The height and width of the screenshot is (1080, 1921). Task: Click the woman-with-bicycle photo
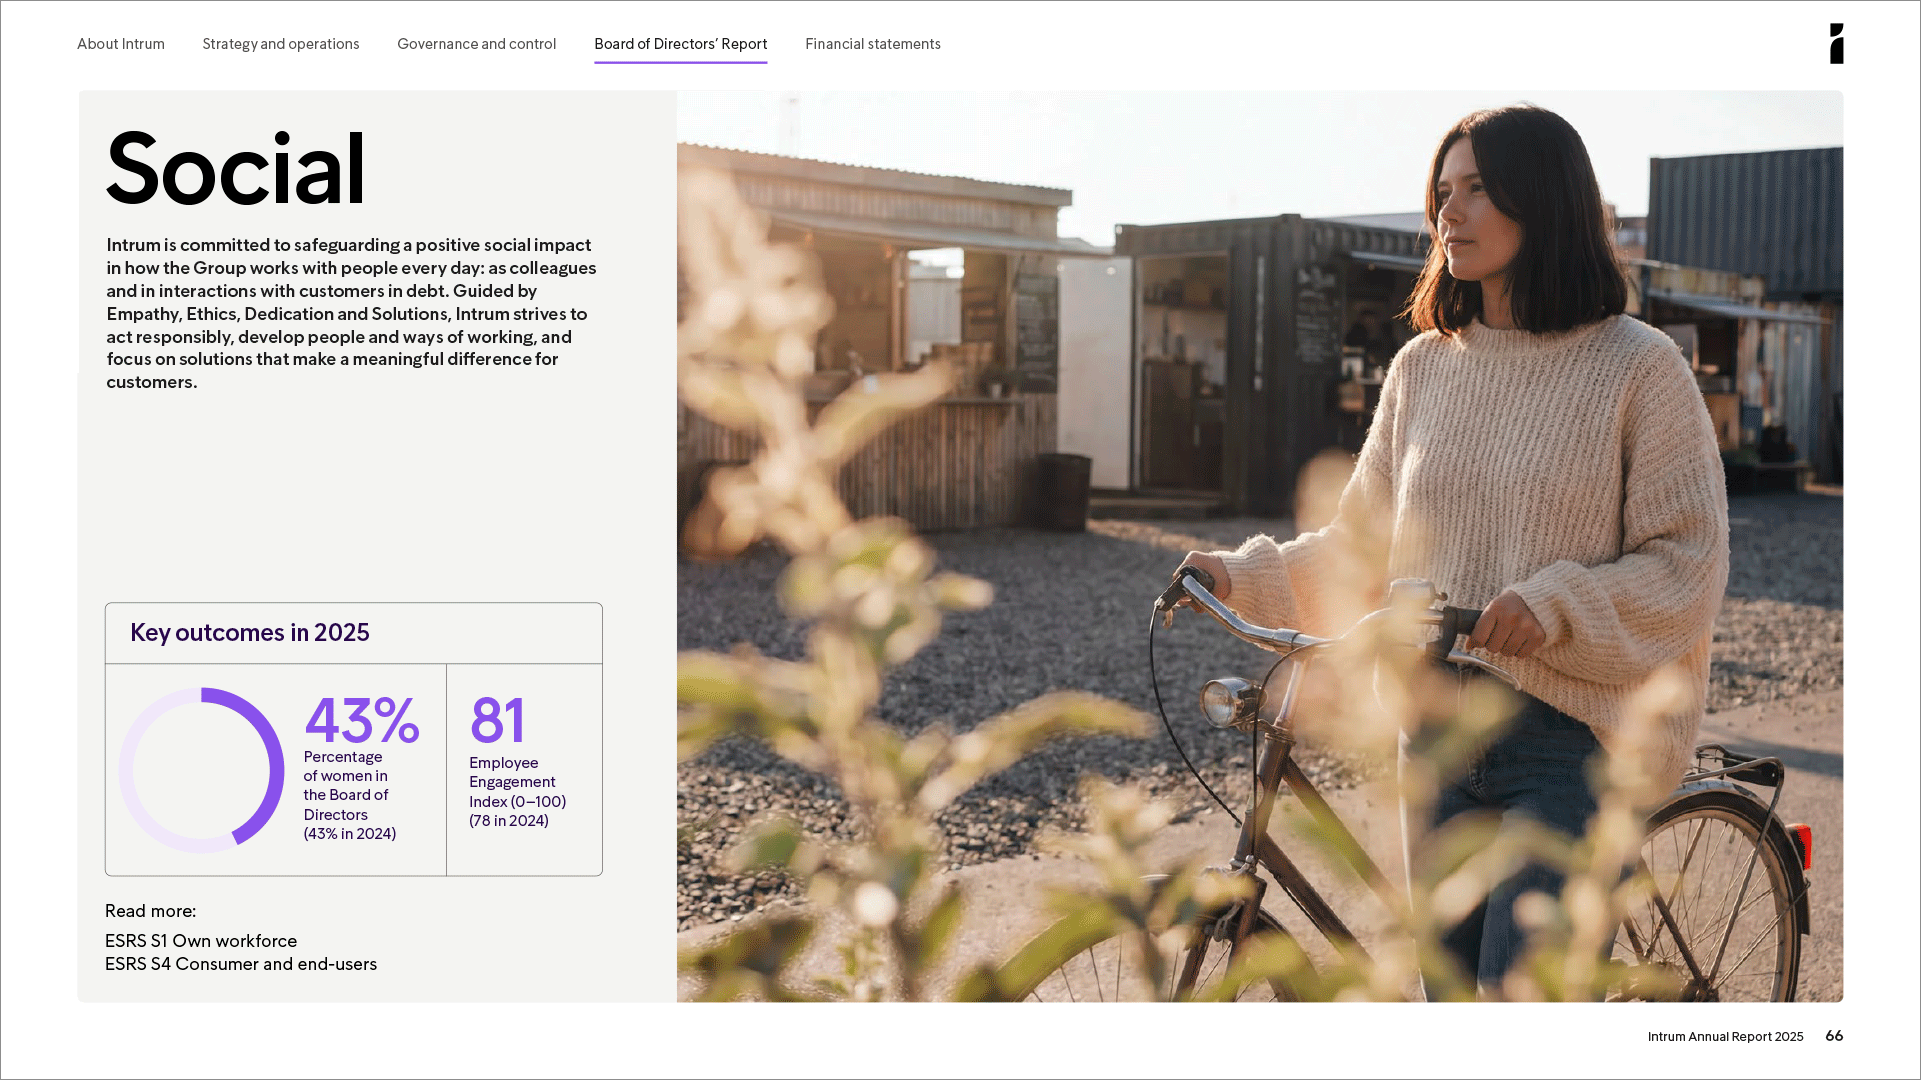pyautogui.click(x=1260, y=546)
